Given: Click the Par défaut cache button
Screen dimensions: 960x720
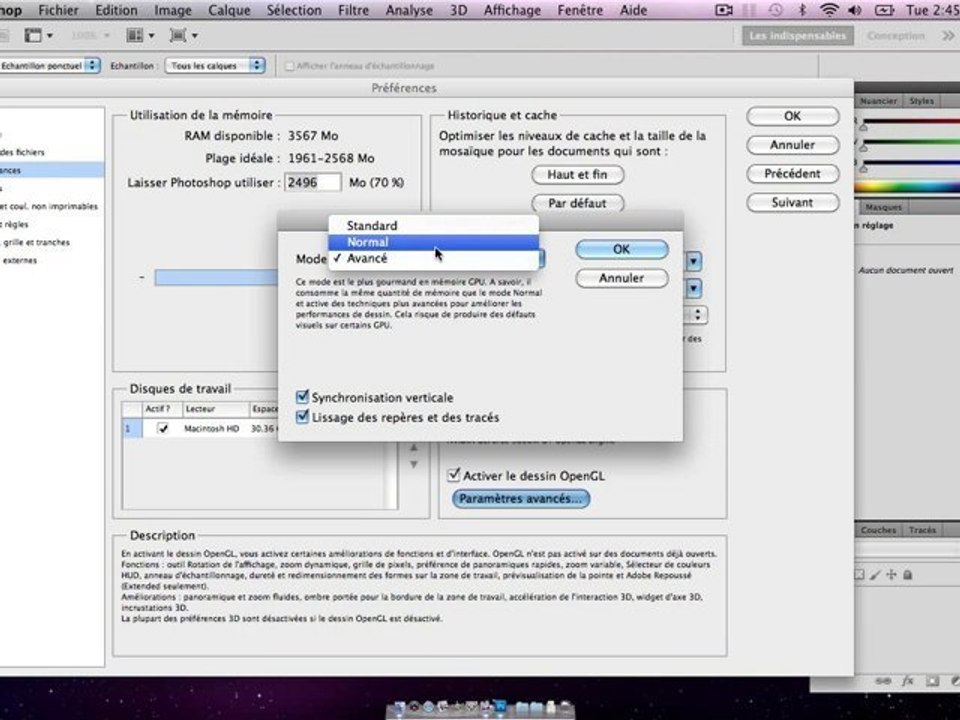Looking at the screenshot, I should pos(577,203).
